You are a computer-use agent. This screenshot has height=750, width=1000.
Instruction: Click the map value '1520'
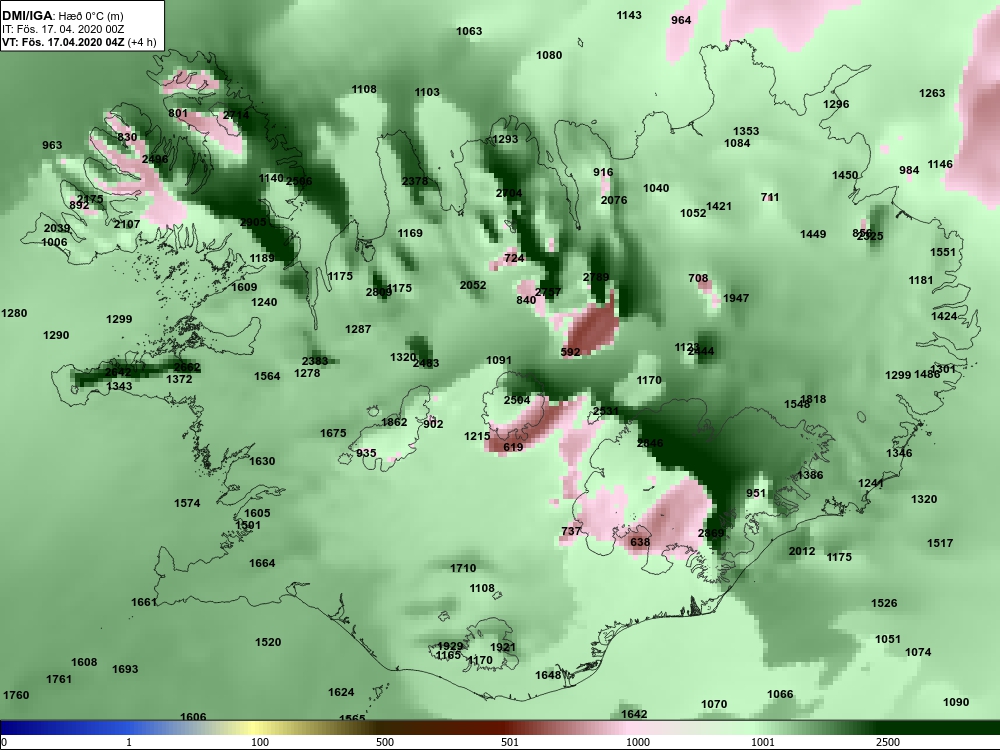click(x=268, y=643)
